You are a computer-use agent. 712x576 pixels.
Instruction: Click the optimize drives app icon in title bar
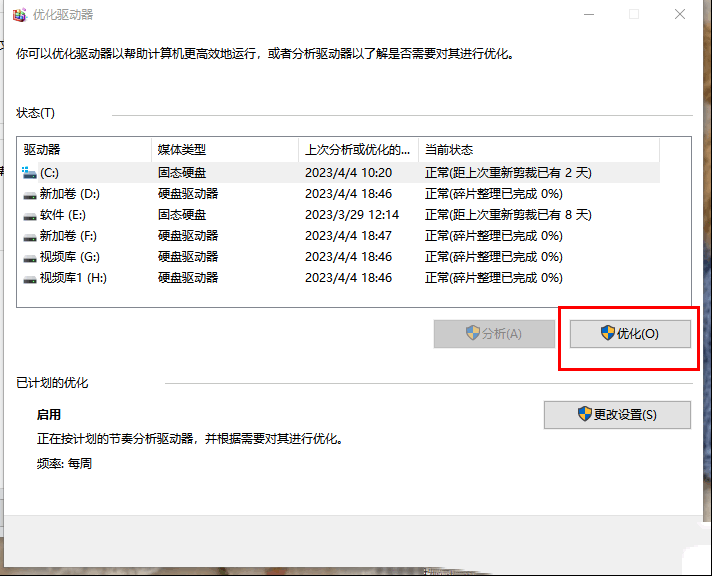click(x=20, y=15)
